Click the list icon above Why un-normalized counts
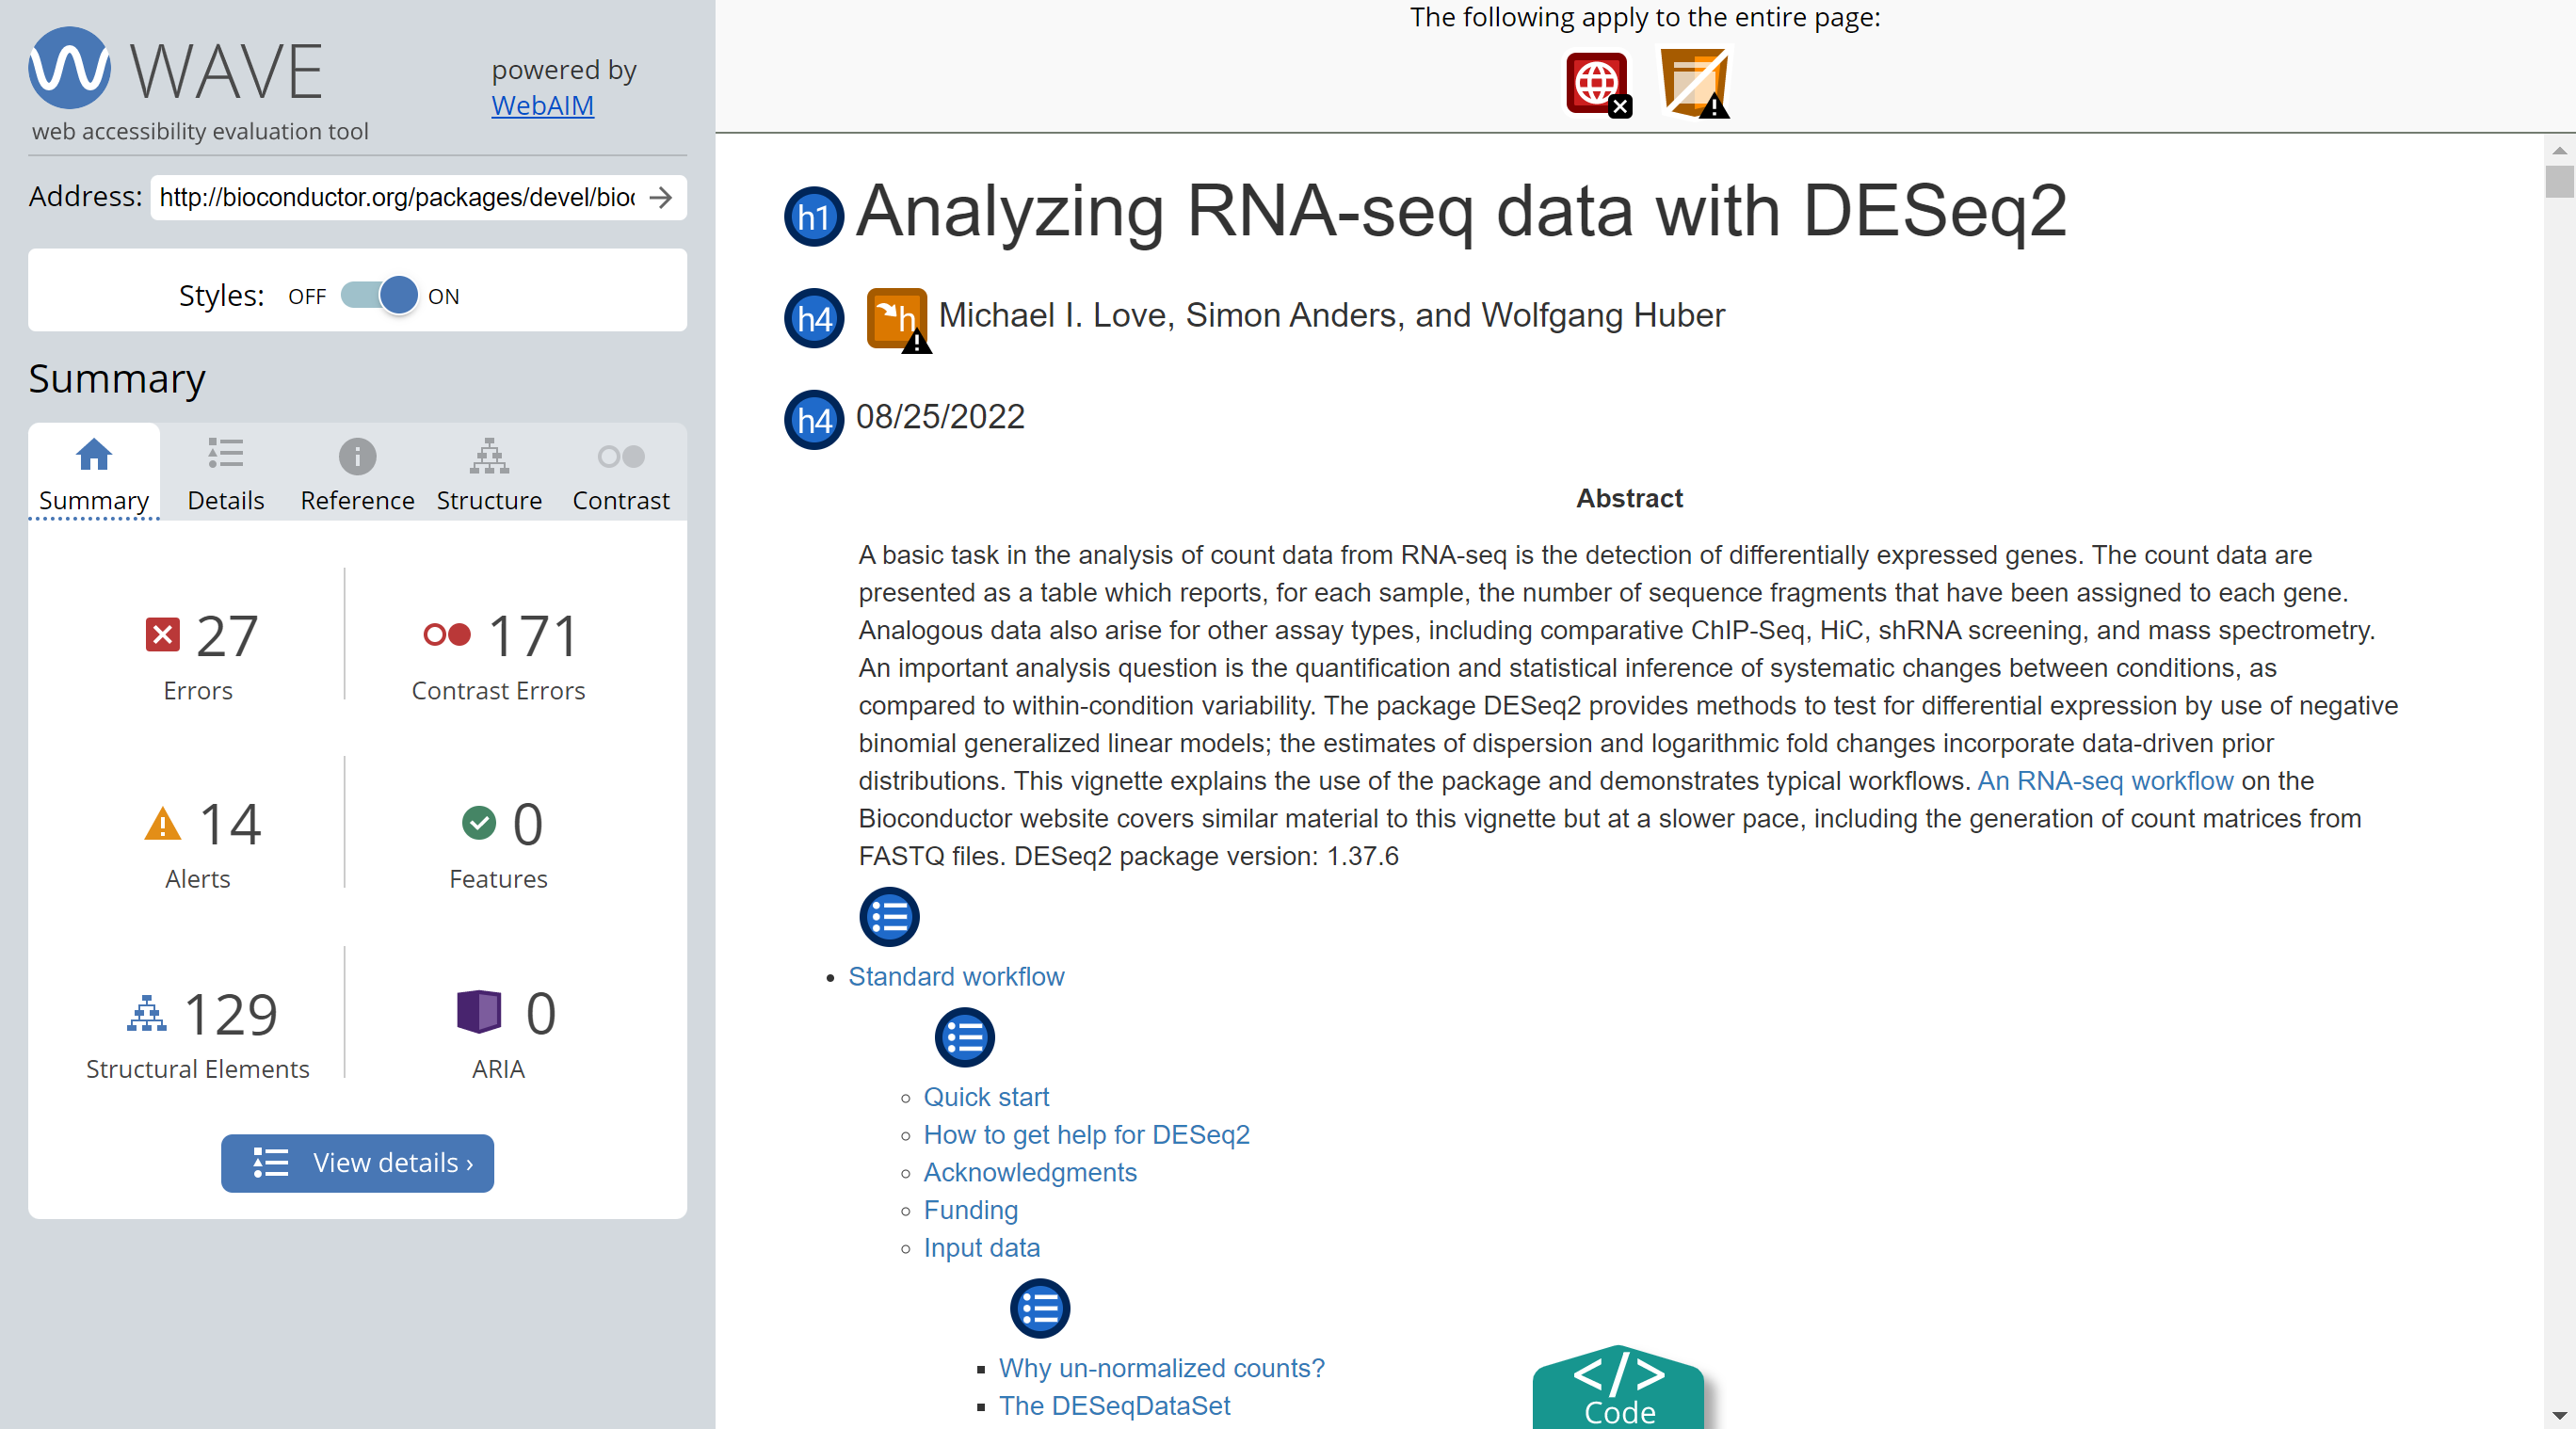2576x1429 pixels. click(1039, 1308)
